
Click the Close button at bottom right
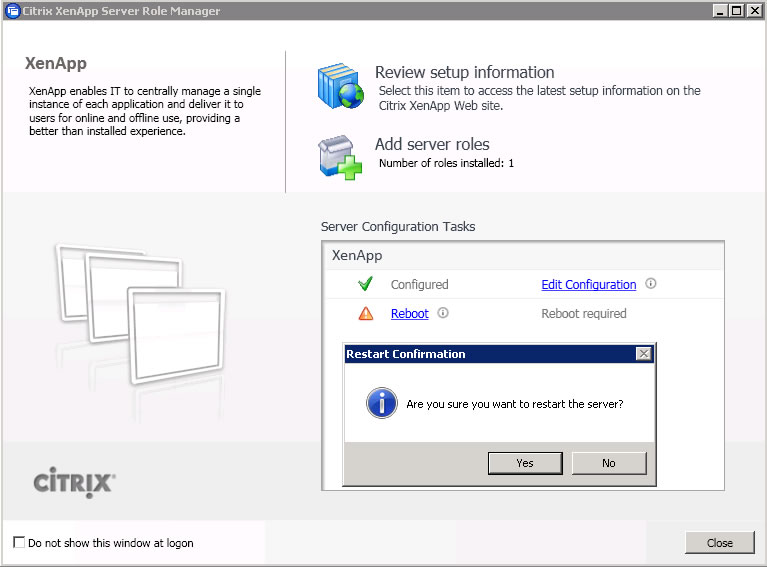point(720,543)
